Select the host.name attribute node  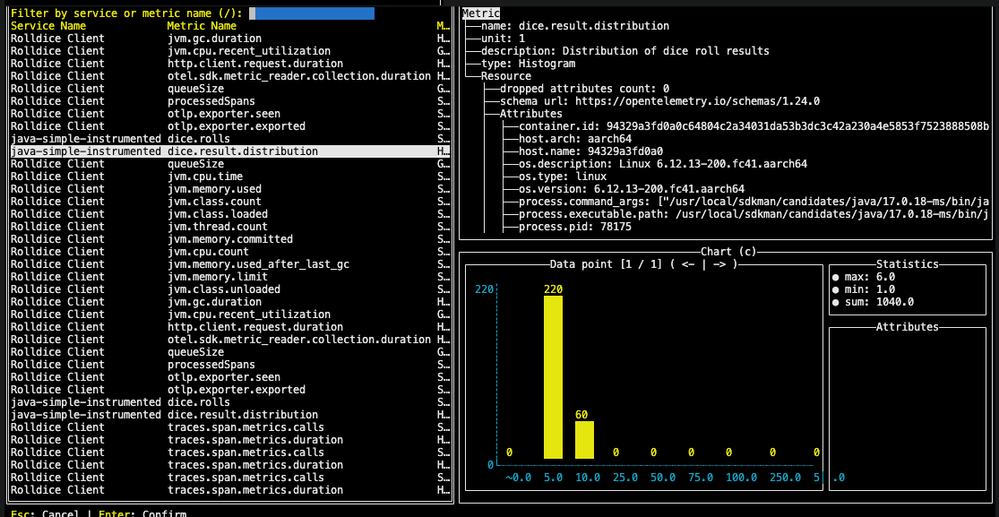[591, 152]
